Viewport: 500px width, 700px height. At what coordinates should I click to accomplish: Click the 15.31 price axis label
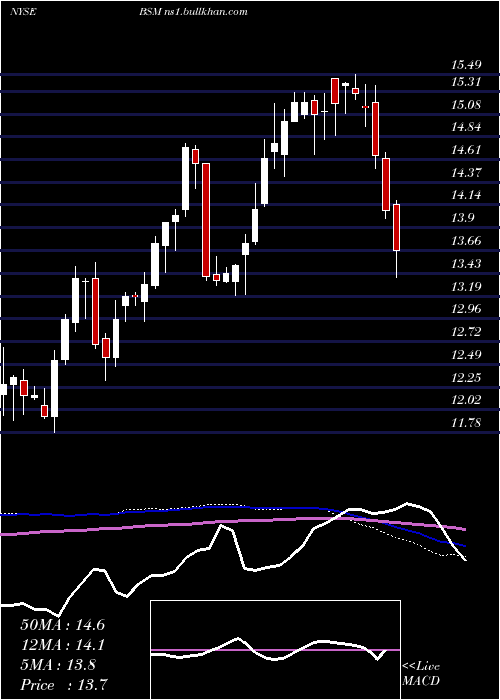466,82
